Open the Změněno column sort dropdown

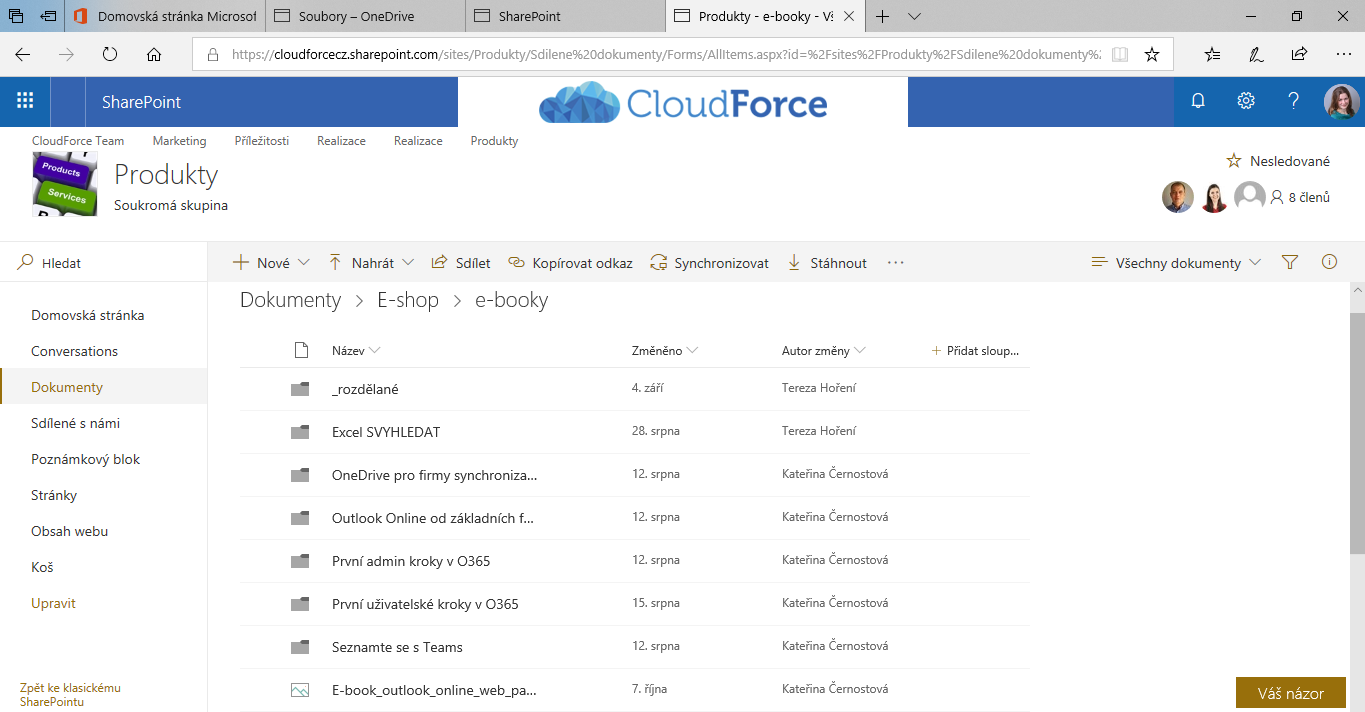click(664, 351)
